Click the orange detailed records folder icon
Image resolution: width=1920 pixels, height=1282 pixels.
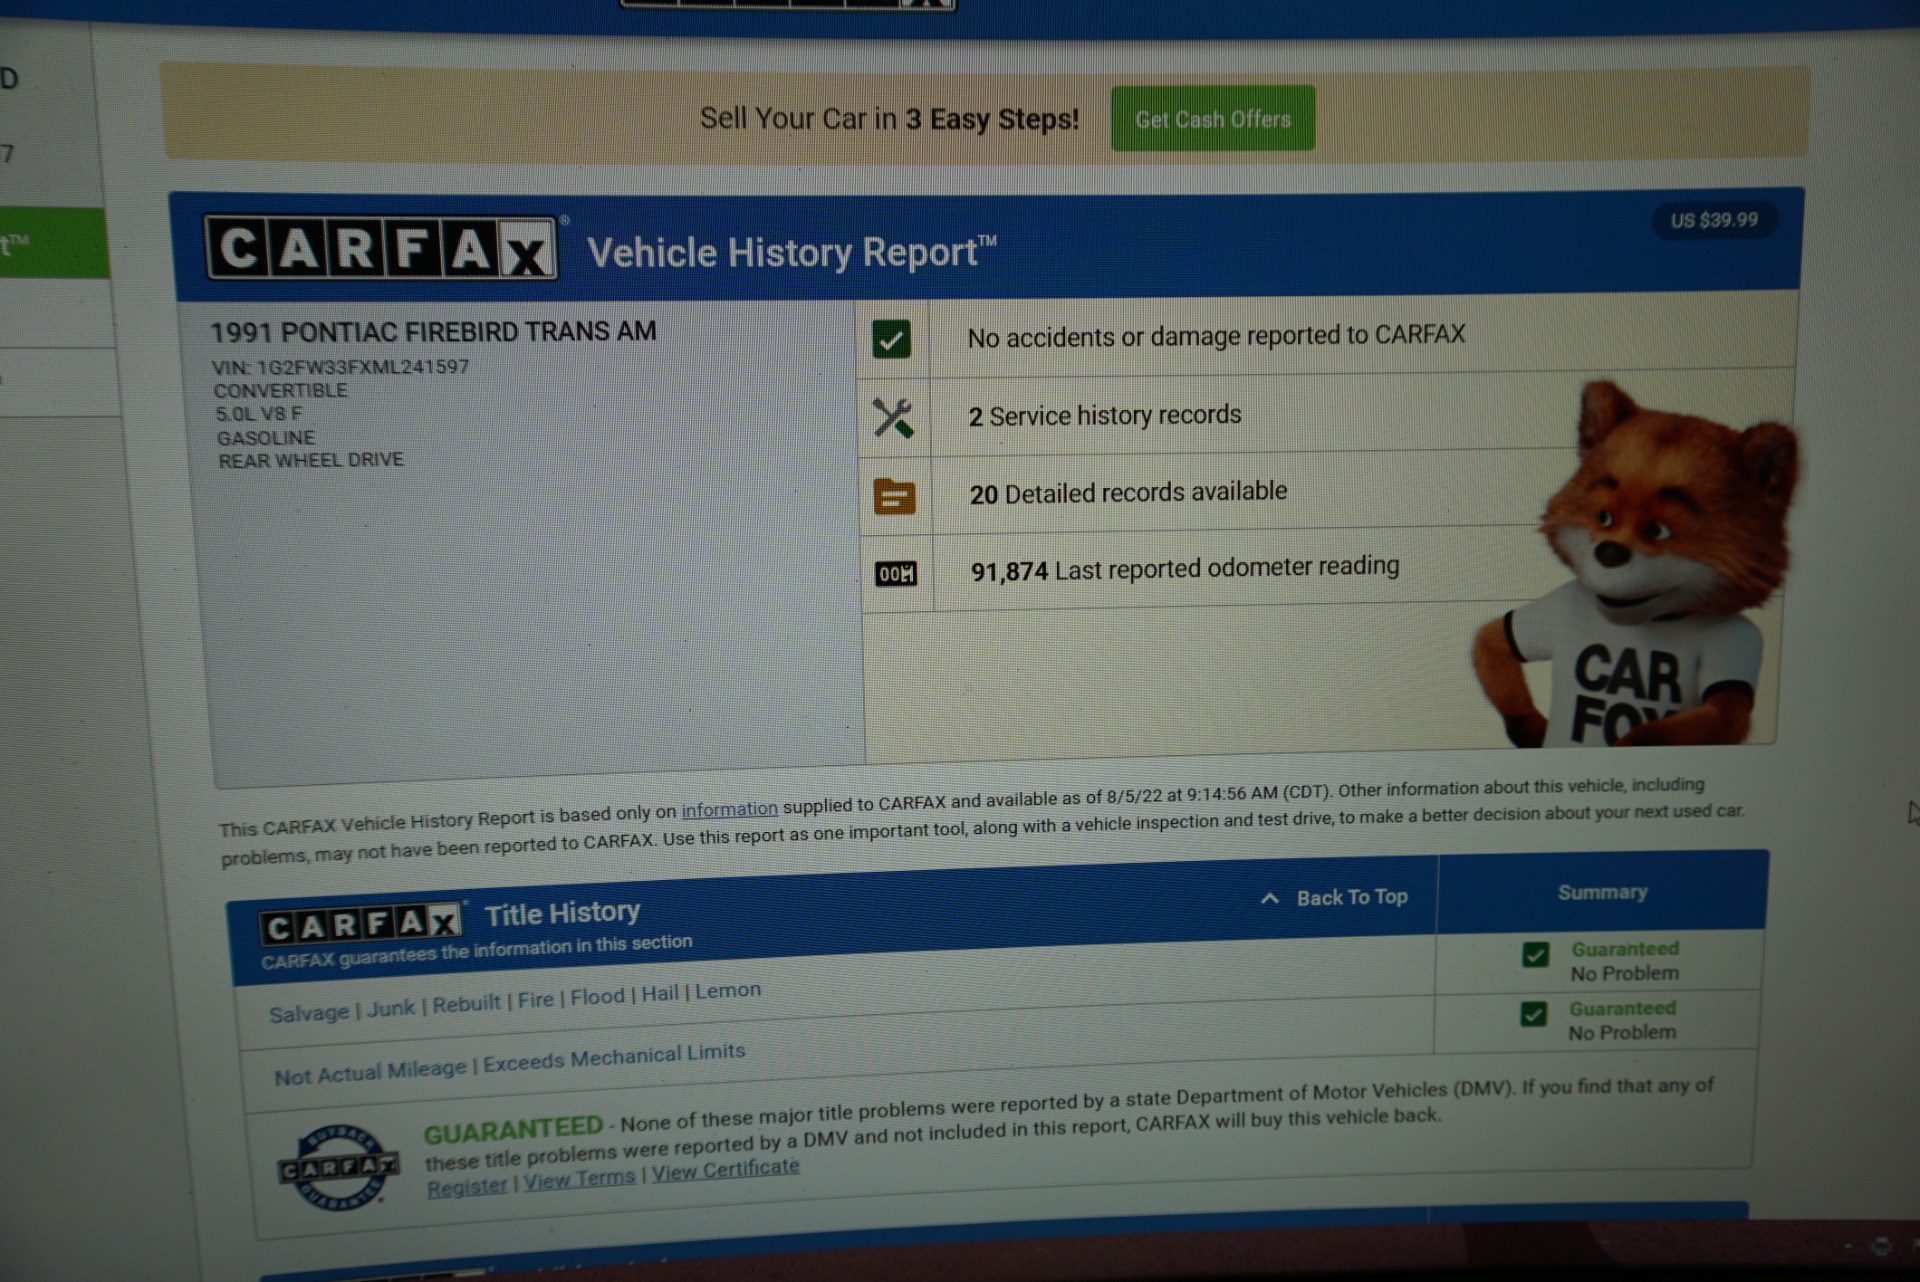pos(894,496)
